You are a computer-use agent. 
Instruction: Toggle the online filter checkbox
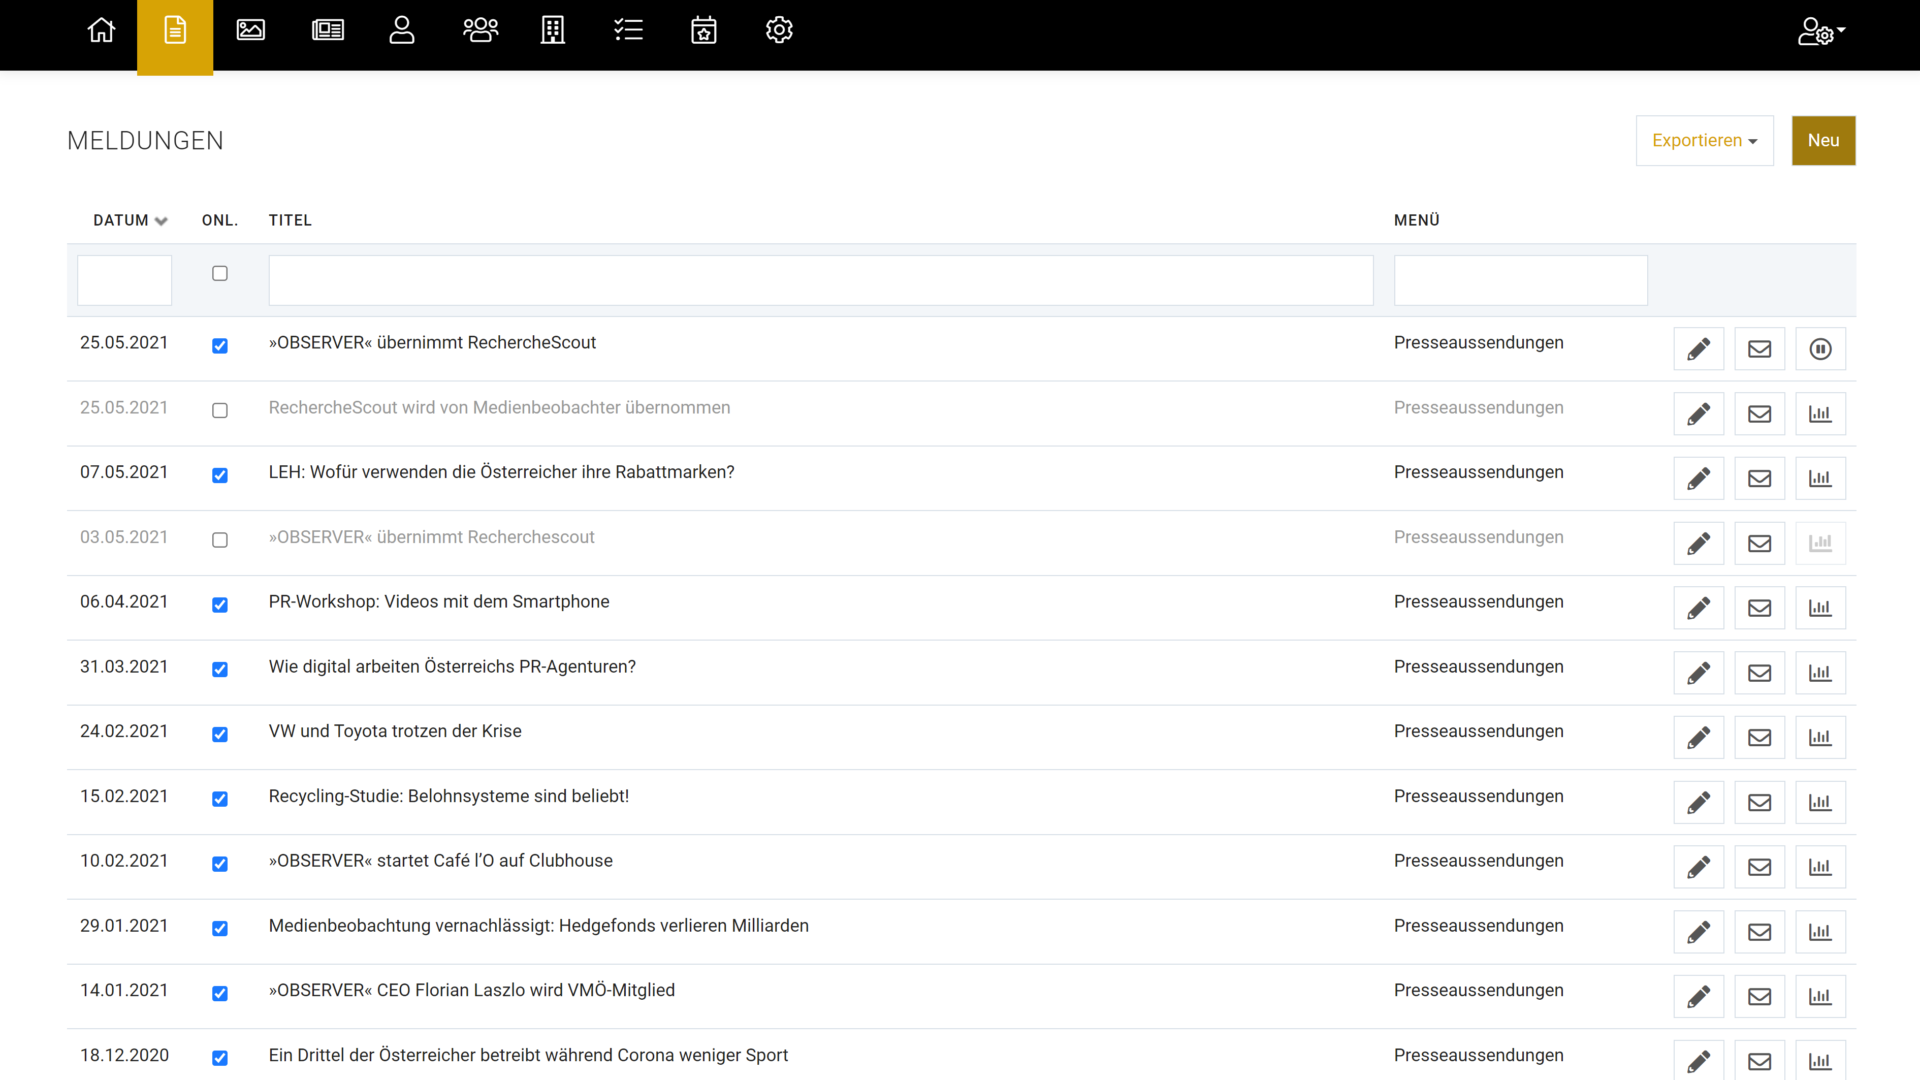[x=220, y=273]
